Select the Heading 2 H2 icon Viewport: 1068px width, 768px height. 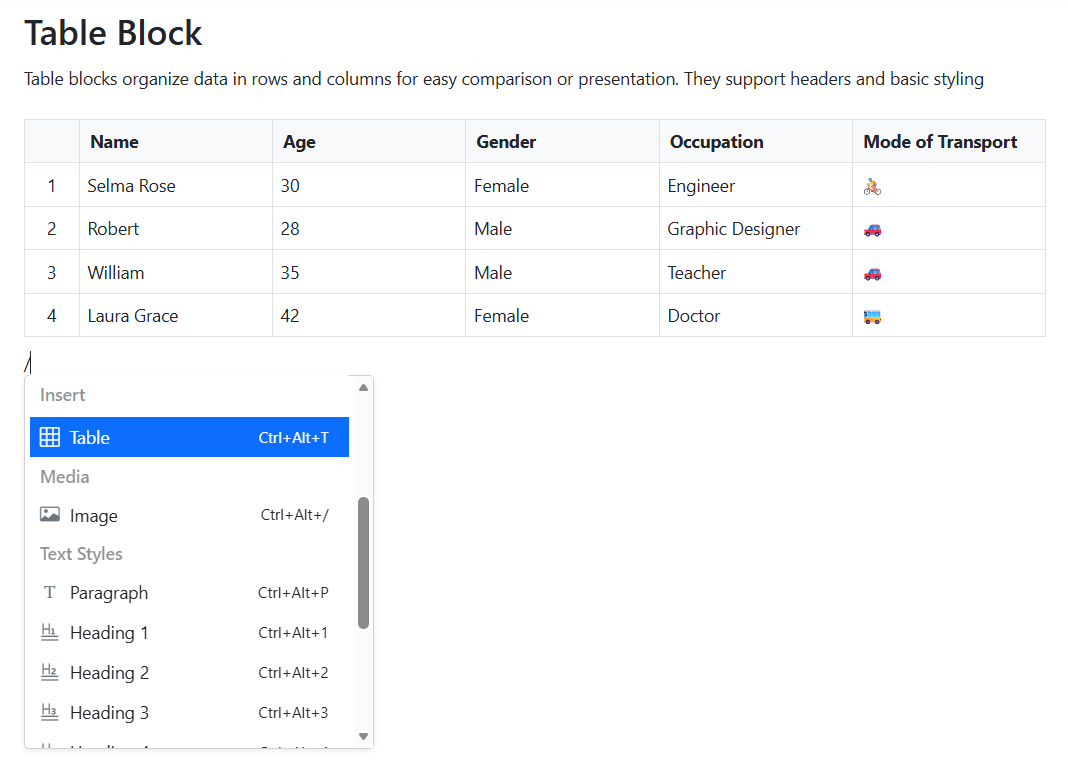click(x=49, y=672)
